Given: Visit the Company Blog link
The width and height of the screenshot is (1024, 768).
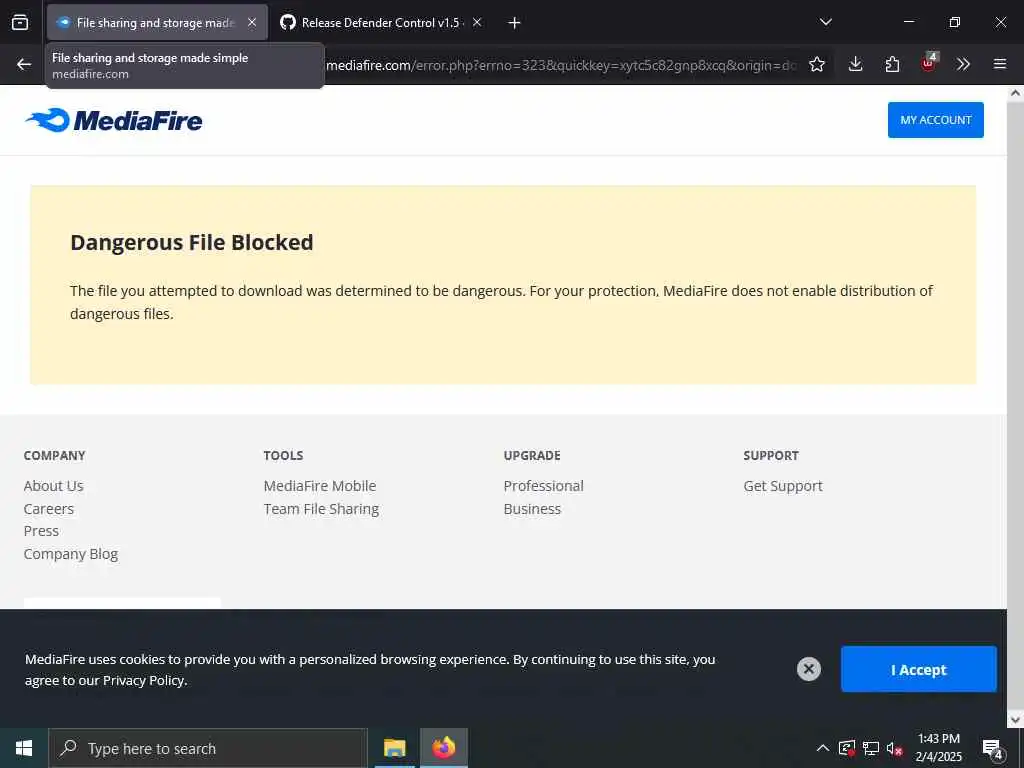Looking at the screenshot, I should tap(71, 554).
